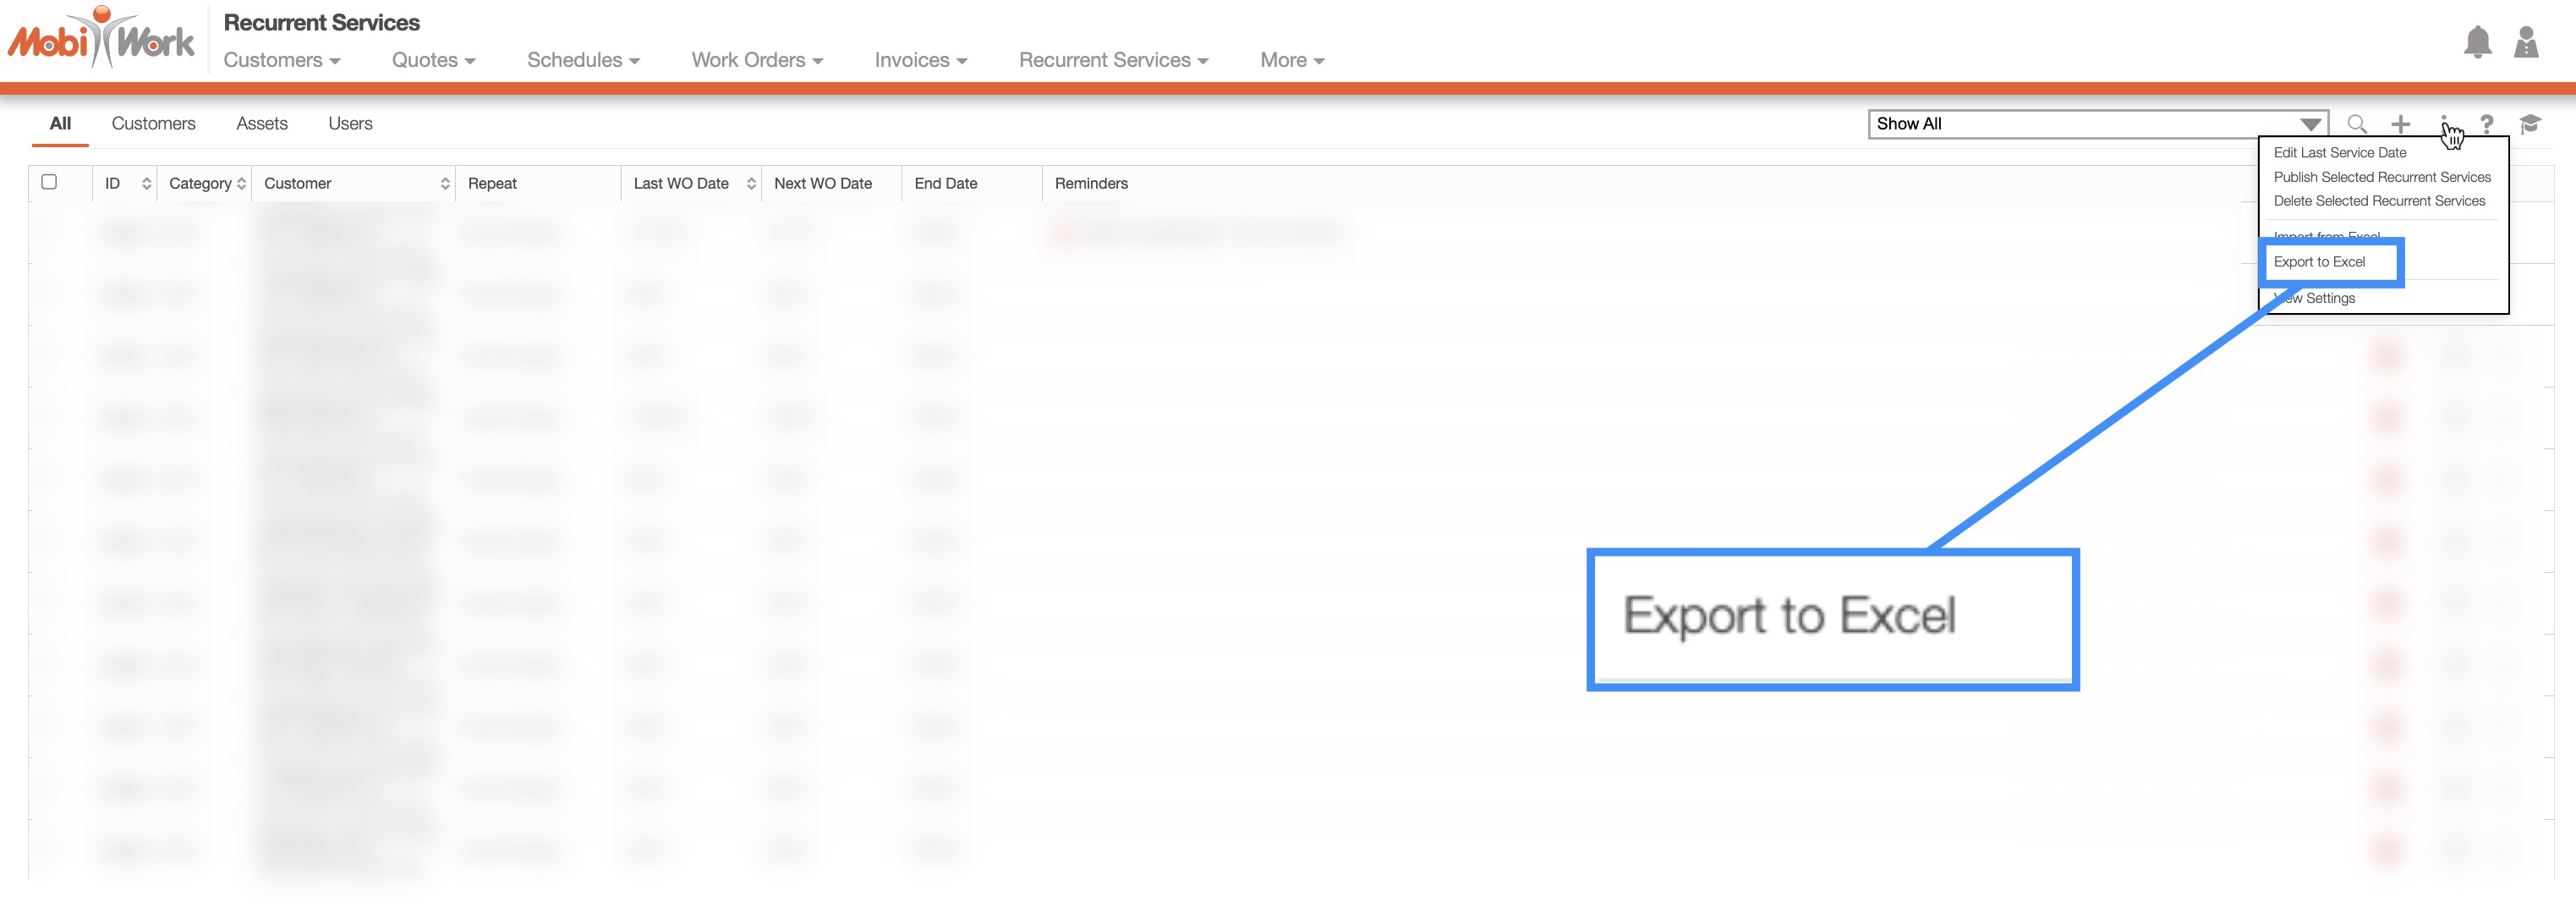Sort by ID using its sort arrows
Screen dimensions: 2576x907
[x=147, y=184]
